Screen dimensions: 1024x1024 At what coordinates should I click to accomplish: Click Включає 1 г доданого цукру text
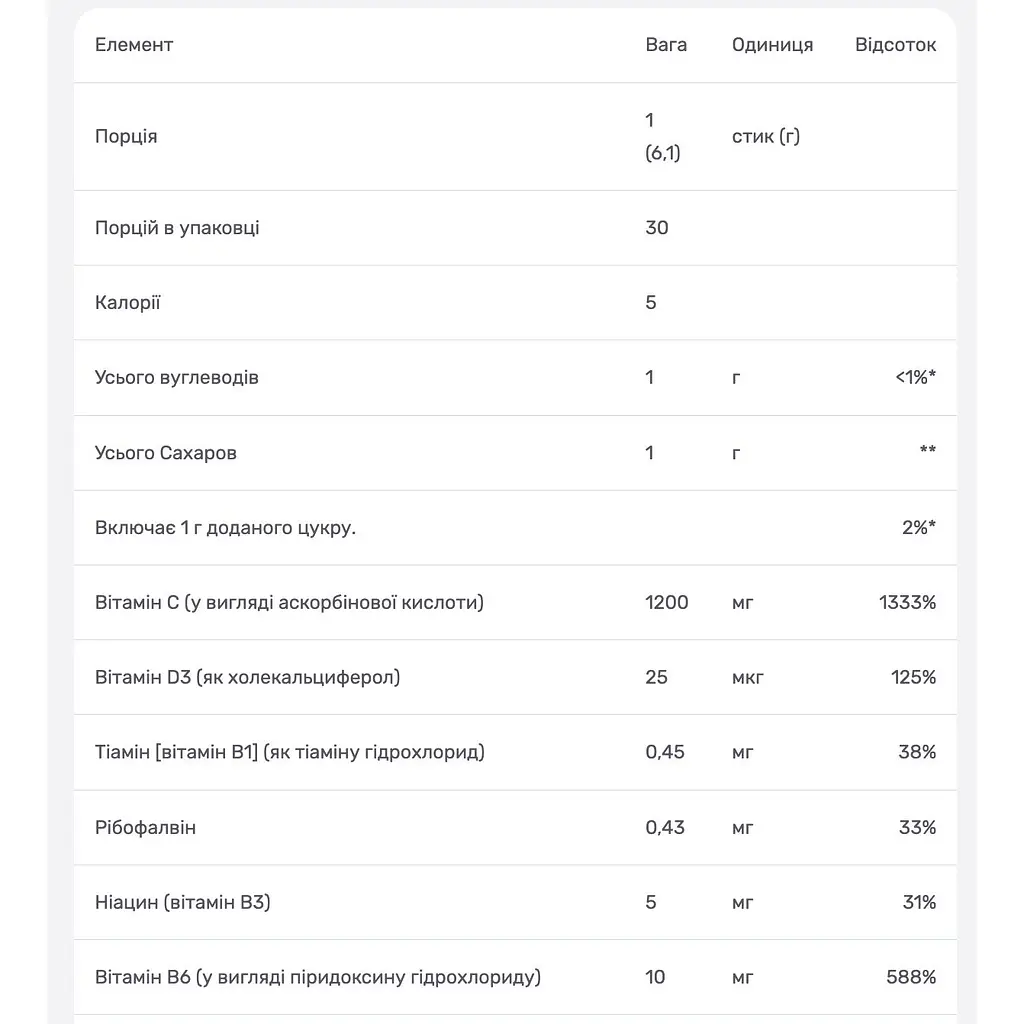[225, 528]
